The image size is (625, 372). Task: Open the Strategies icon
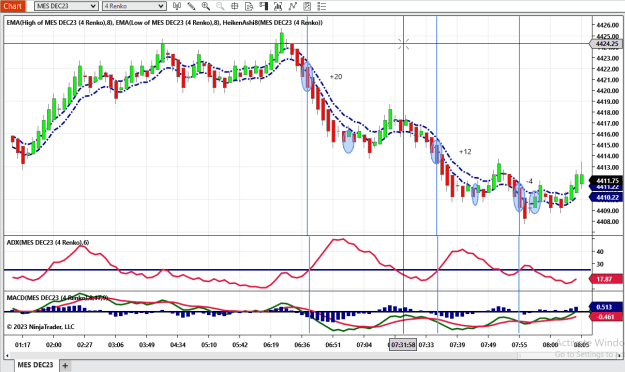[307, 6]
